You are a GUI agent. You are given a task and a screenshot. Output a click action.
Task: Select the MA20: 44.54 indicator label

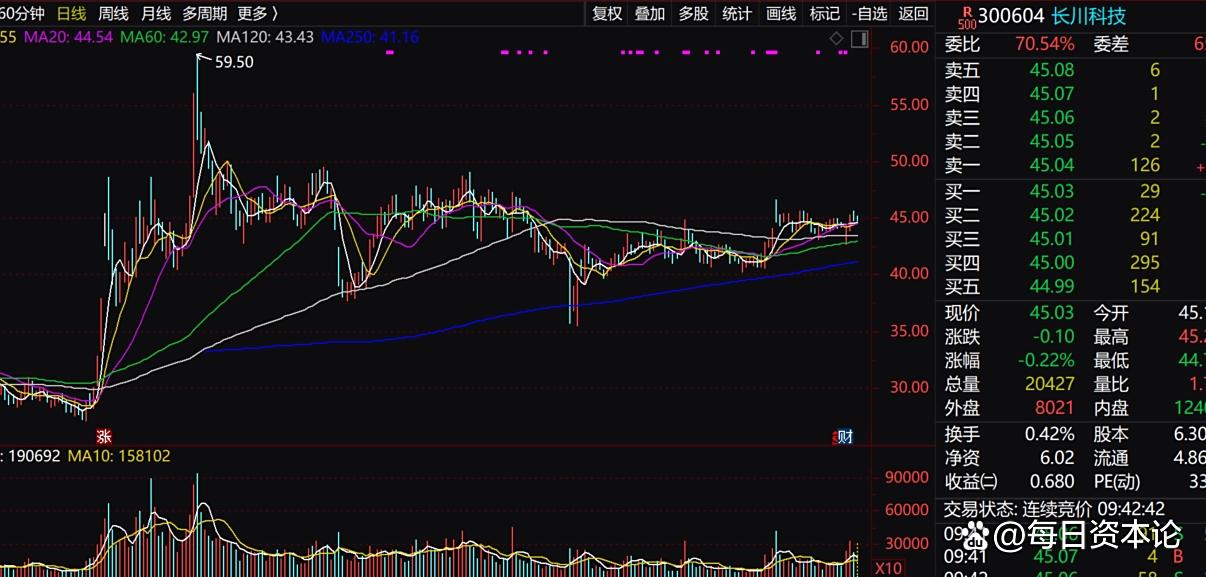[x=68, y=37]
